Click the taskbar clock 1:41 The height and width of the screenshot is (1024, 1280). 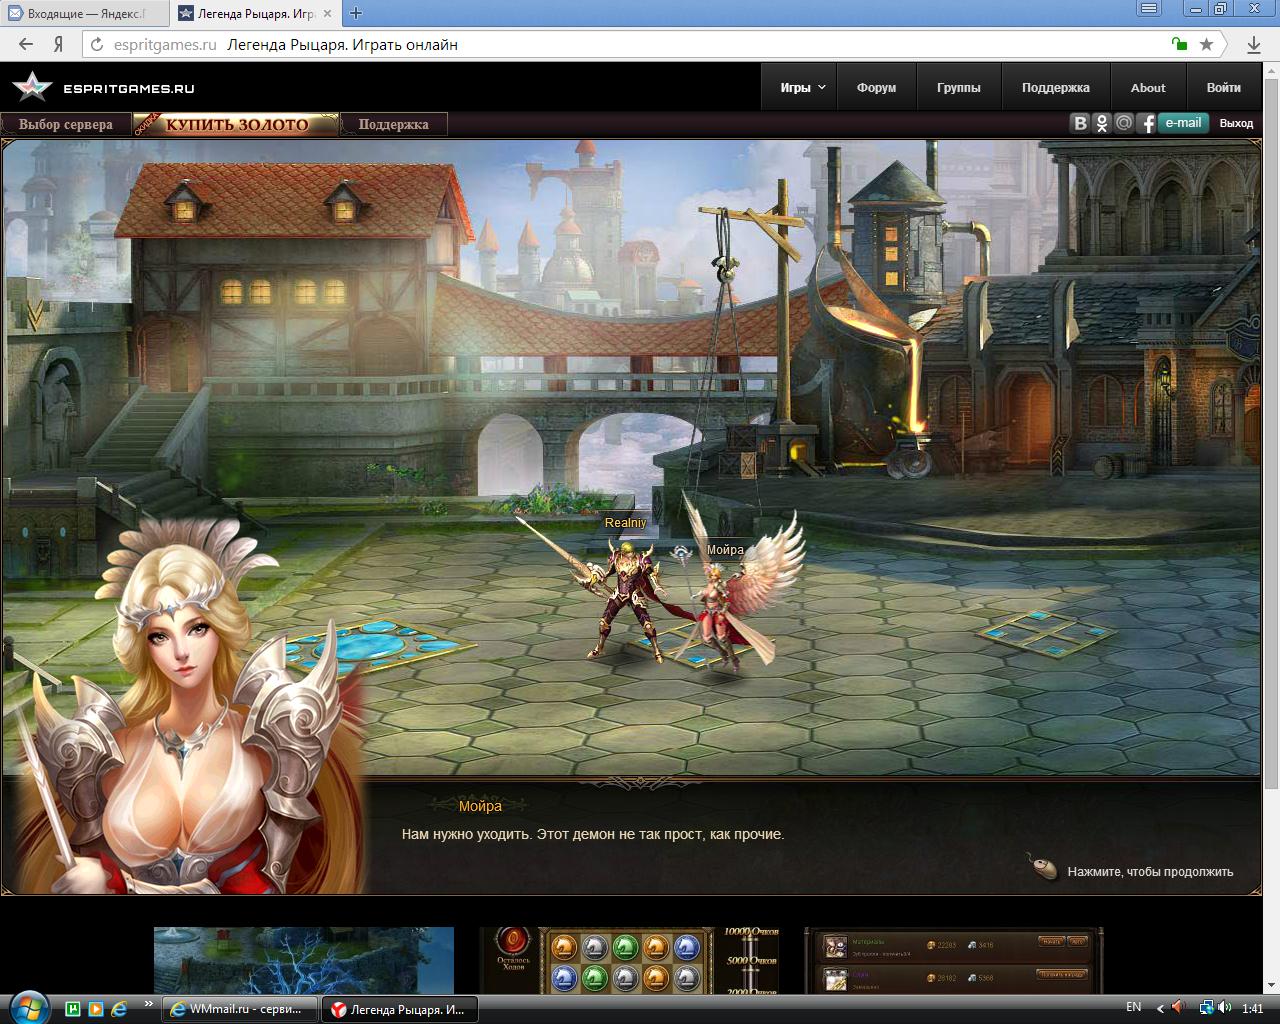(x=1252, y=1008)
